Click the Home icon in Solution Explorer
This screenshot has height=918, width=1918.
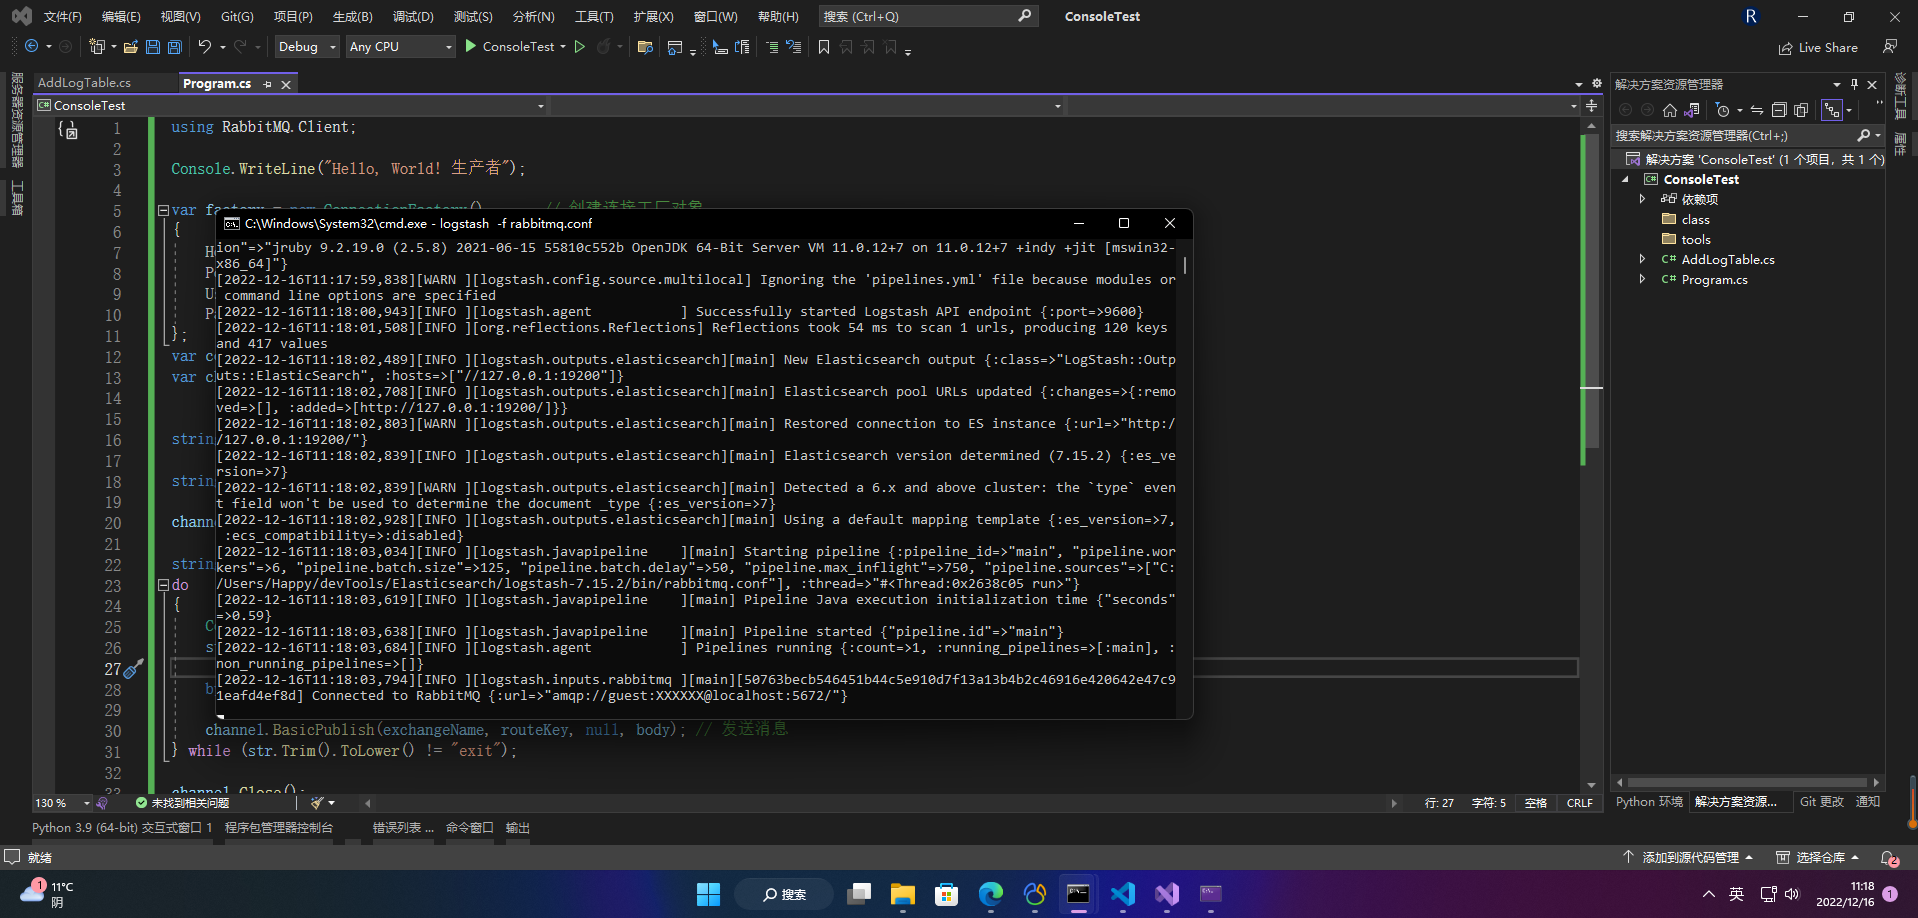(x=1670, y=110)
